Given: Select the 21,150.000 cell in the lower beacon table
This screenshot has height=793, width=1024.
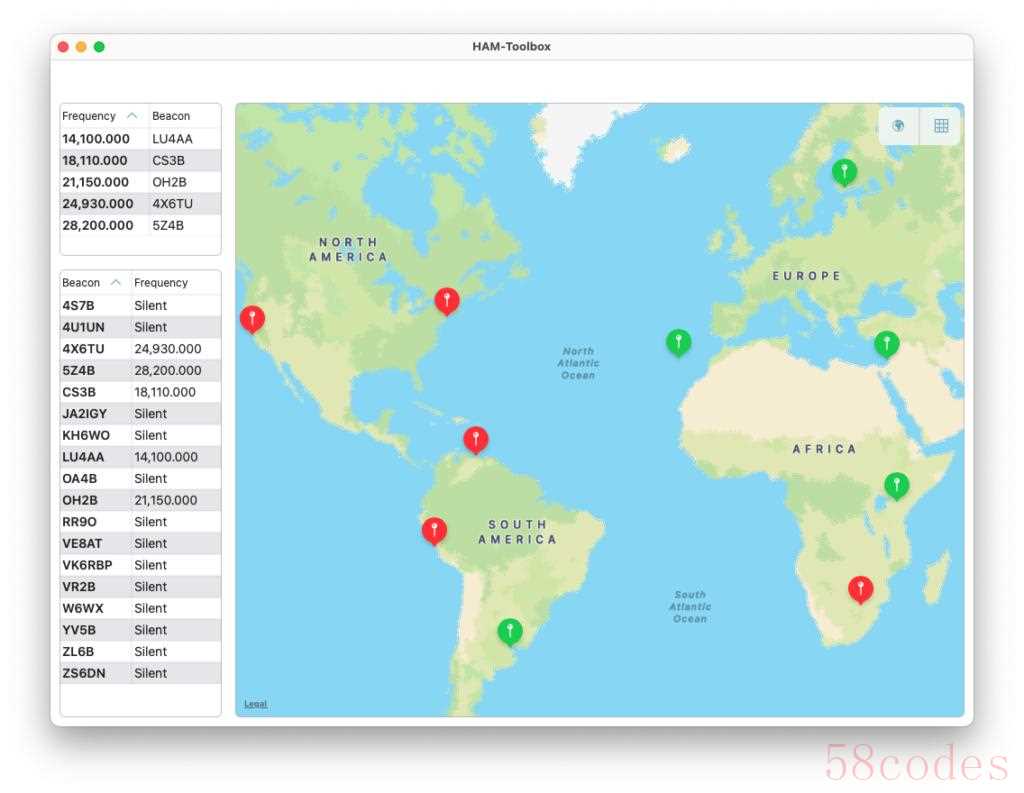Looking at the screenshot, I should point(166,500).
